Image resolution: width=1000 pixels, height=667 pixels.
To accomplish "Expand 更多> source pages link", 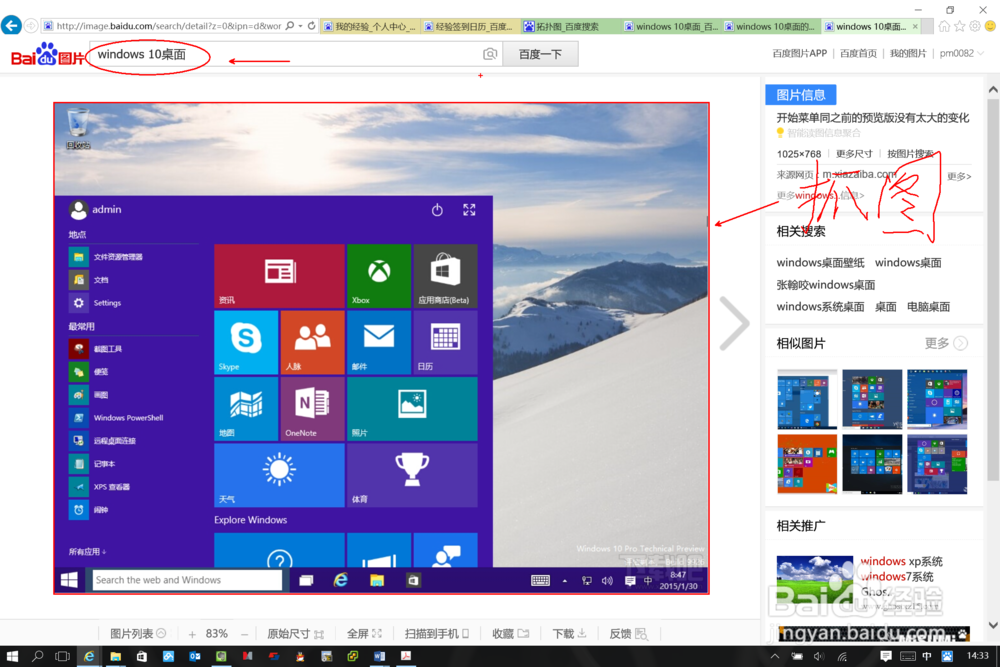I will (x=959, y=177).
